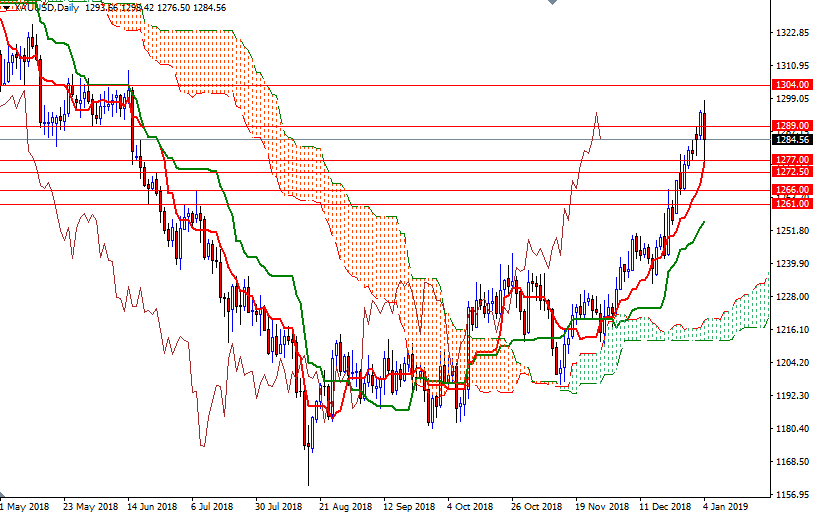Image resolution: width=814 pixels, height=514 pixels.
Task: Click the 1304.00 red price level tag
Action: (791, 86)
